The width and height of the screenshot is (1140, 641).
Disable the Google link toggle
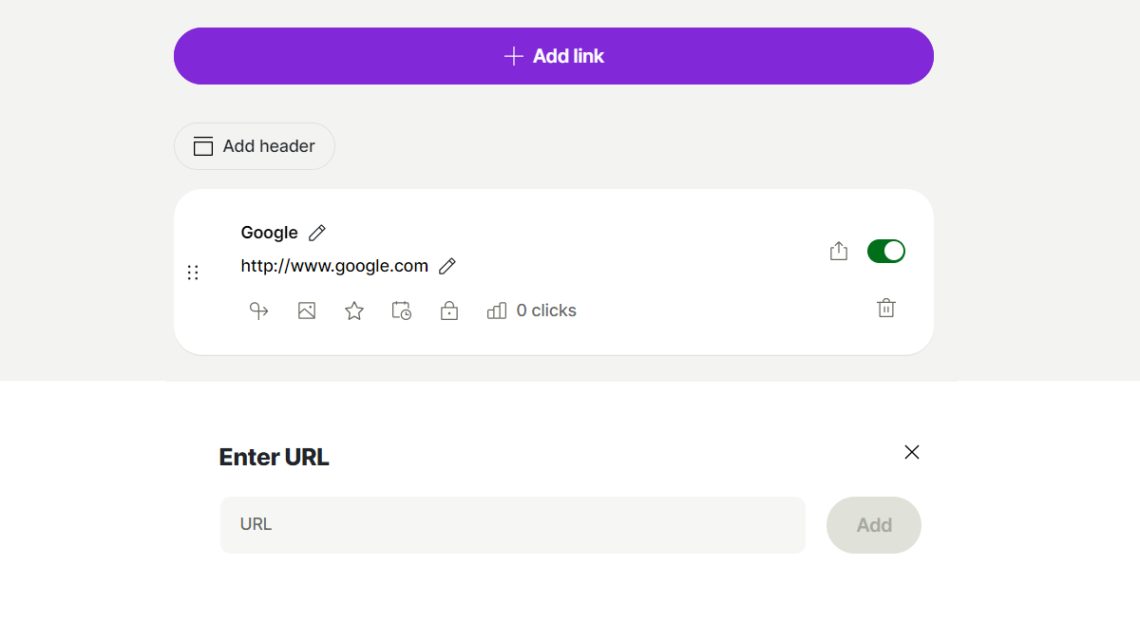click(885, 251)
